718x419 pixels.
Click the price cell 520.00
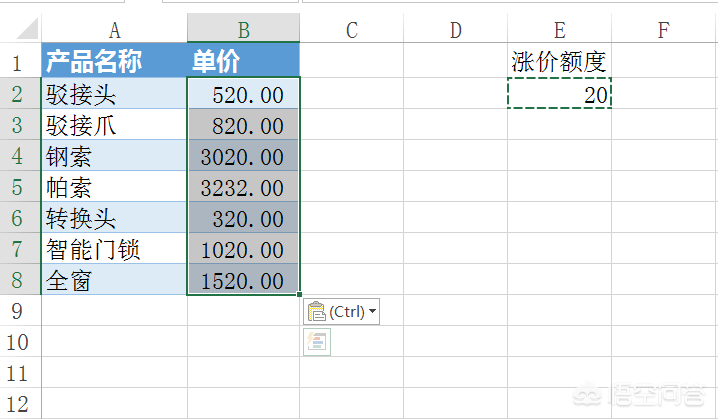(243, 94)
